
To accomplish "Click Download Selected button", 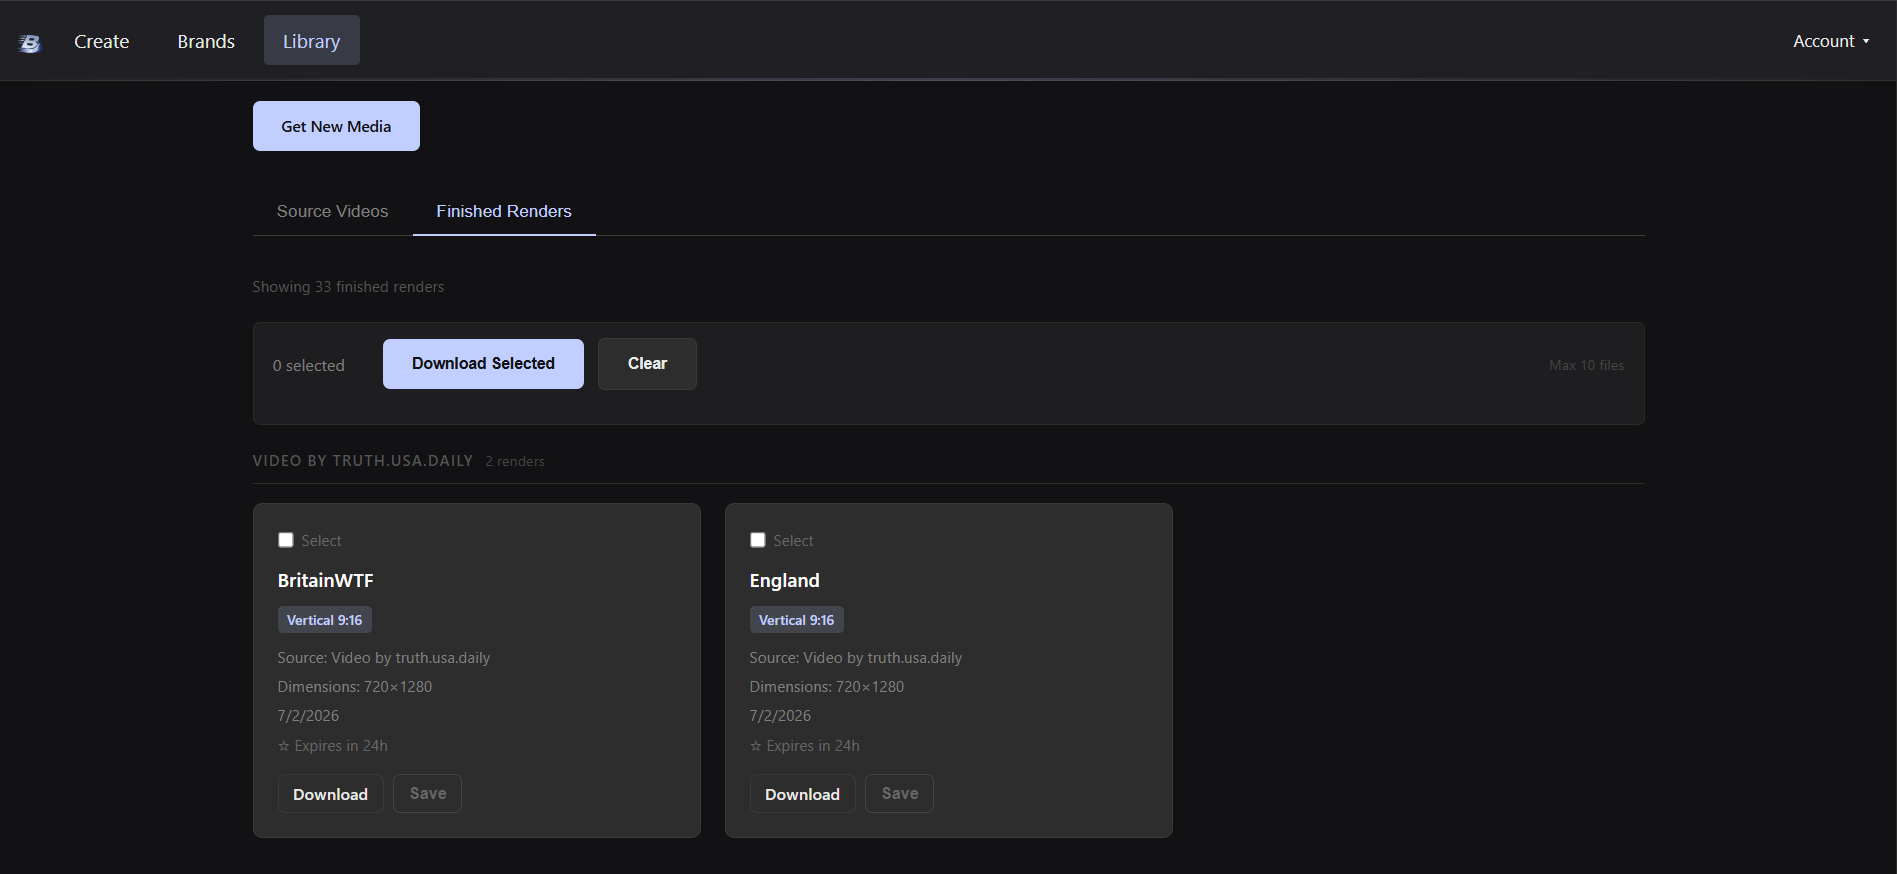I will (483, 364).
